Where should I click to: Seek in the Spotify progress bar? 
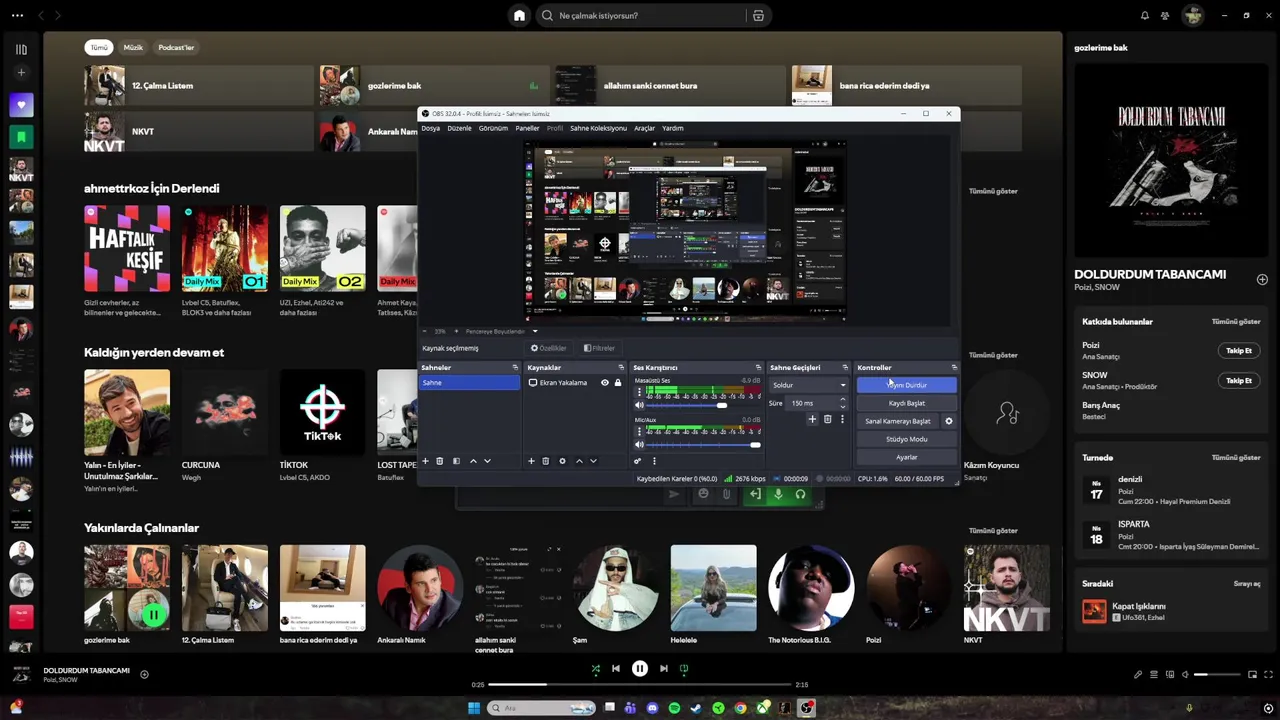tap(640, 685)
